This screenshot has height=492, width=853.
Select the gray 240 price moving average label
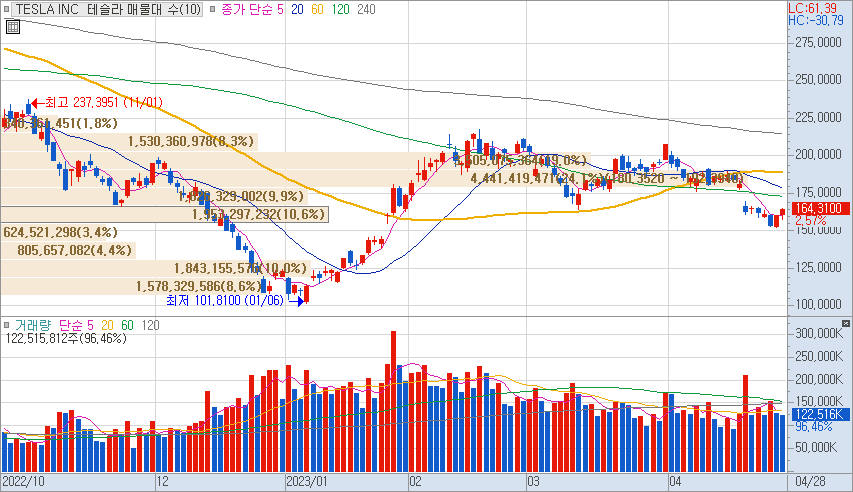(x=366, y=9)
